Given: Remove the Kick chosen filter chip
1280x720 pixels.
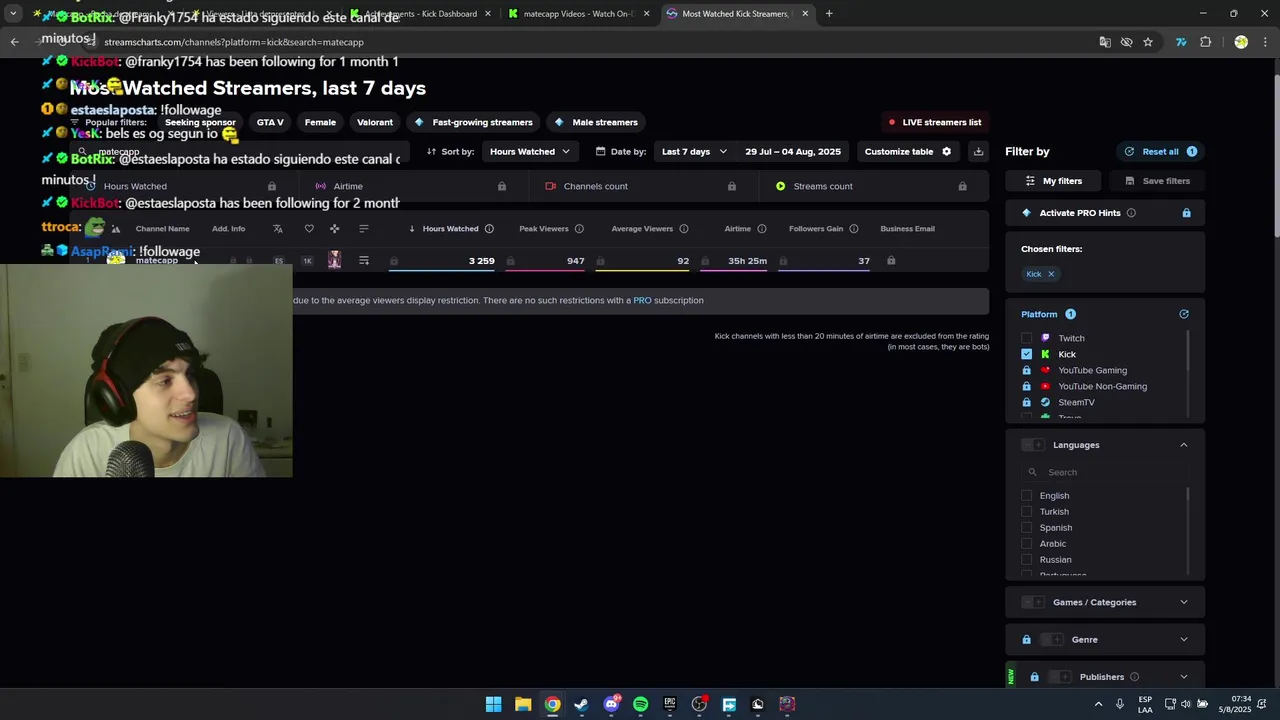Looking at the screenshot, I should click(x=1051, y=274).
